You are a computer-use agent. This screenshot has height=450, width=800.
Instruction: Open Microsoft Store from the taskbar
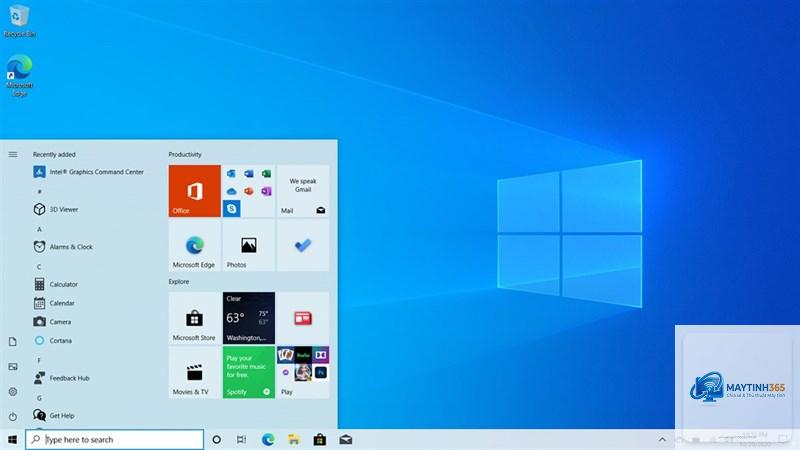[x=320, y=439]
